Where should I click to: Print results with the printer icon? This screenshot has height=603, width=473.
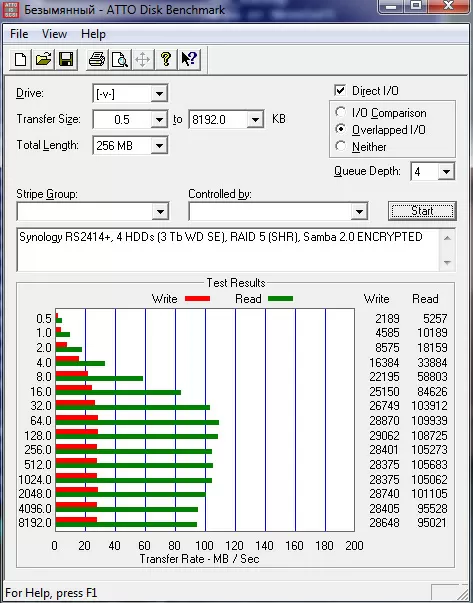97,60
